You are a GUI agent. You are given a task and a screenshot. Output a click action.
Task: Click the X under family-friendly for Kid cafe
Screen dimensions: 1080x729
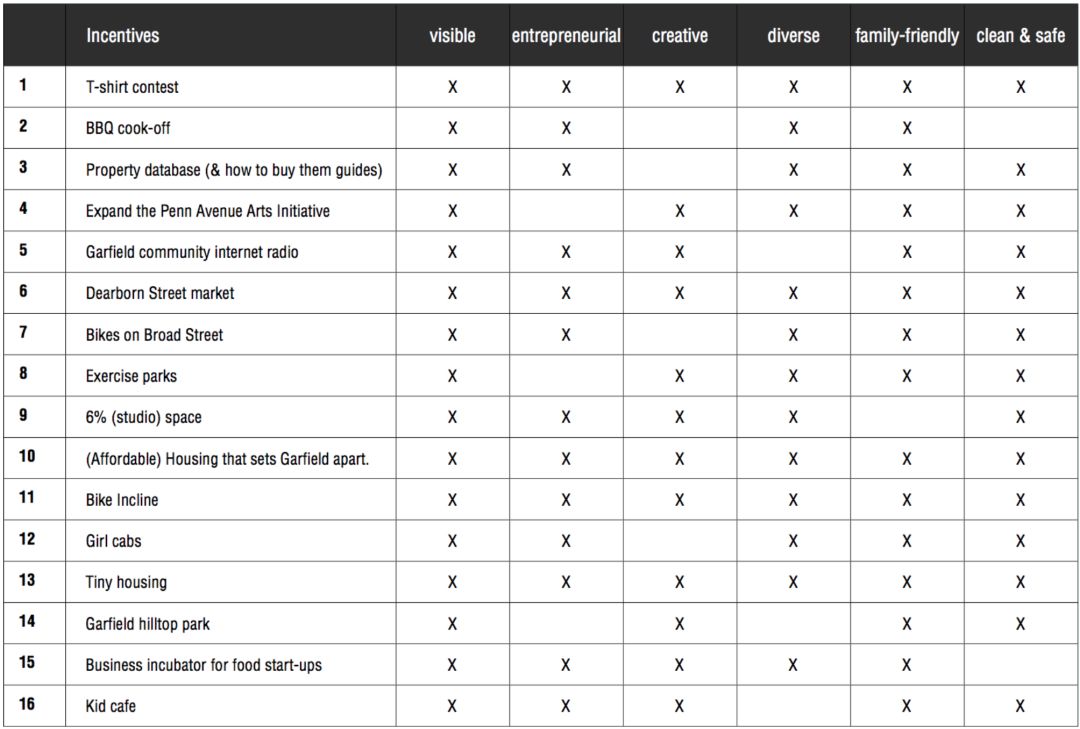907,706
